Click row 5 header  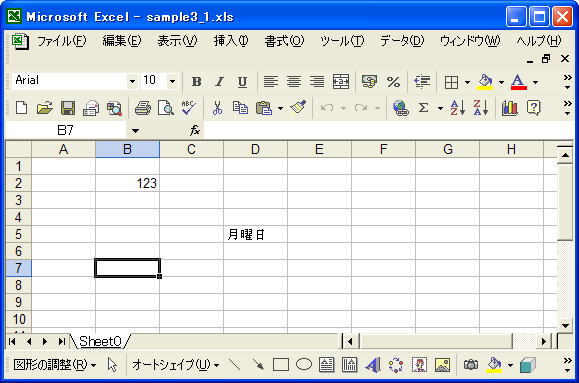18,234
